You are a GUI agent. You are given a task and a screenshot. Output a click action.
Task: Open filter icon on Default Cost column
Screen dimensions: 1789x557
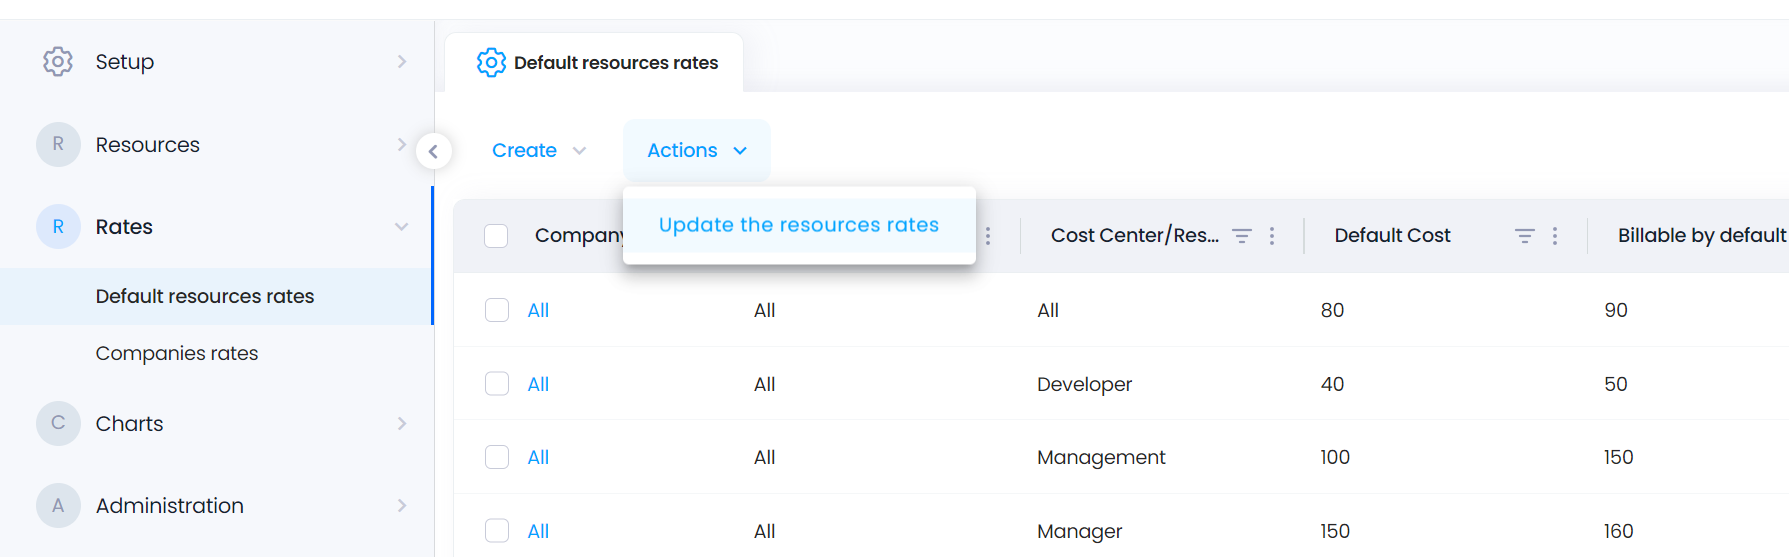click(1524, 235)
